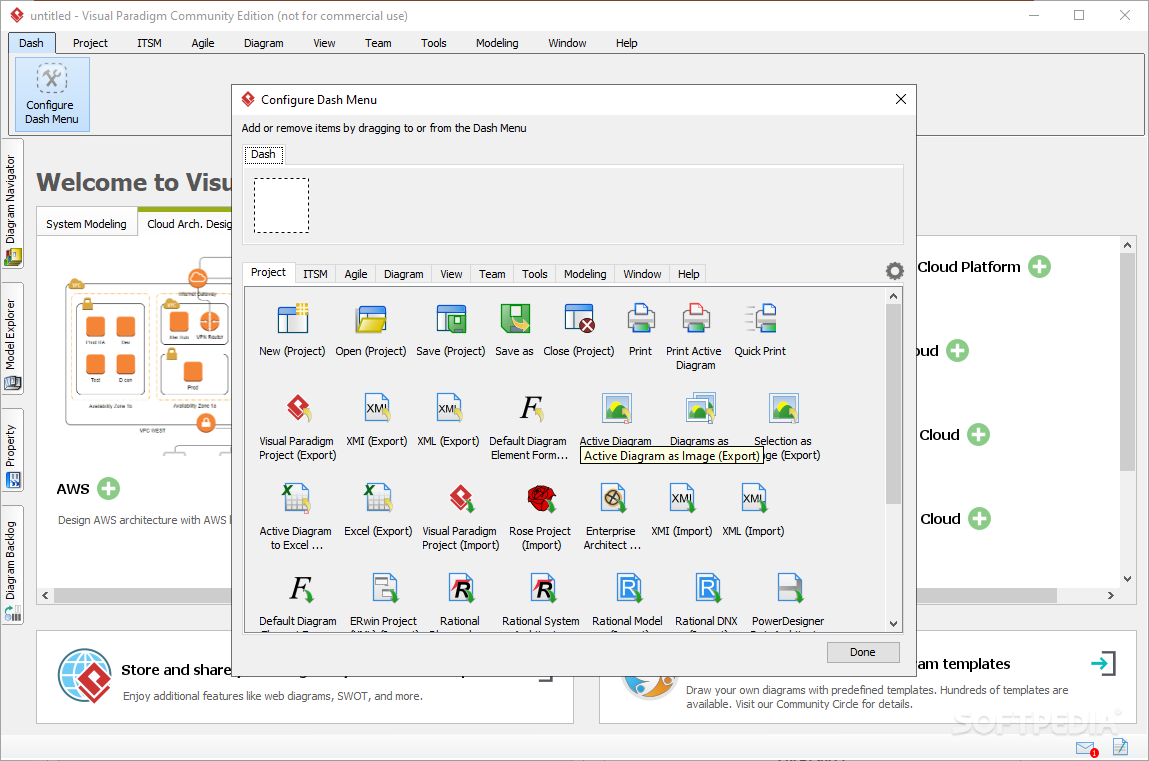1149x761 pixels.
Task: Choose Rose Project (Import) icon
Action: [542, 499]
